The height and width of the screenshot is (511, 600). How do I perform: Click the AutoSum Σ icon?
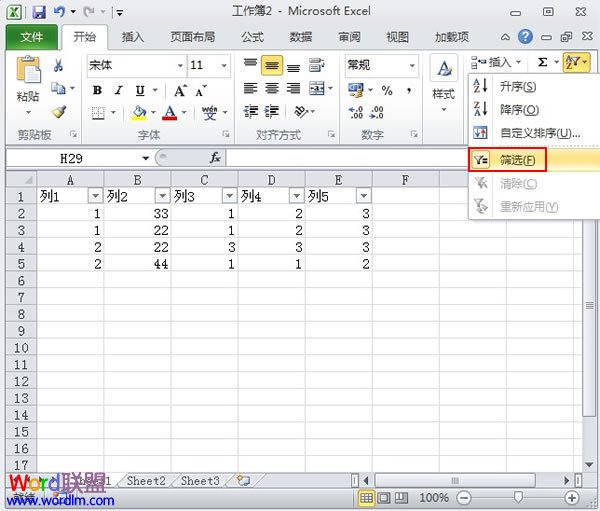(542, 62)
